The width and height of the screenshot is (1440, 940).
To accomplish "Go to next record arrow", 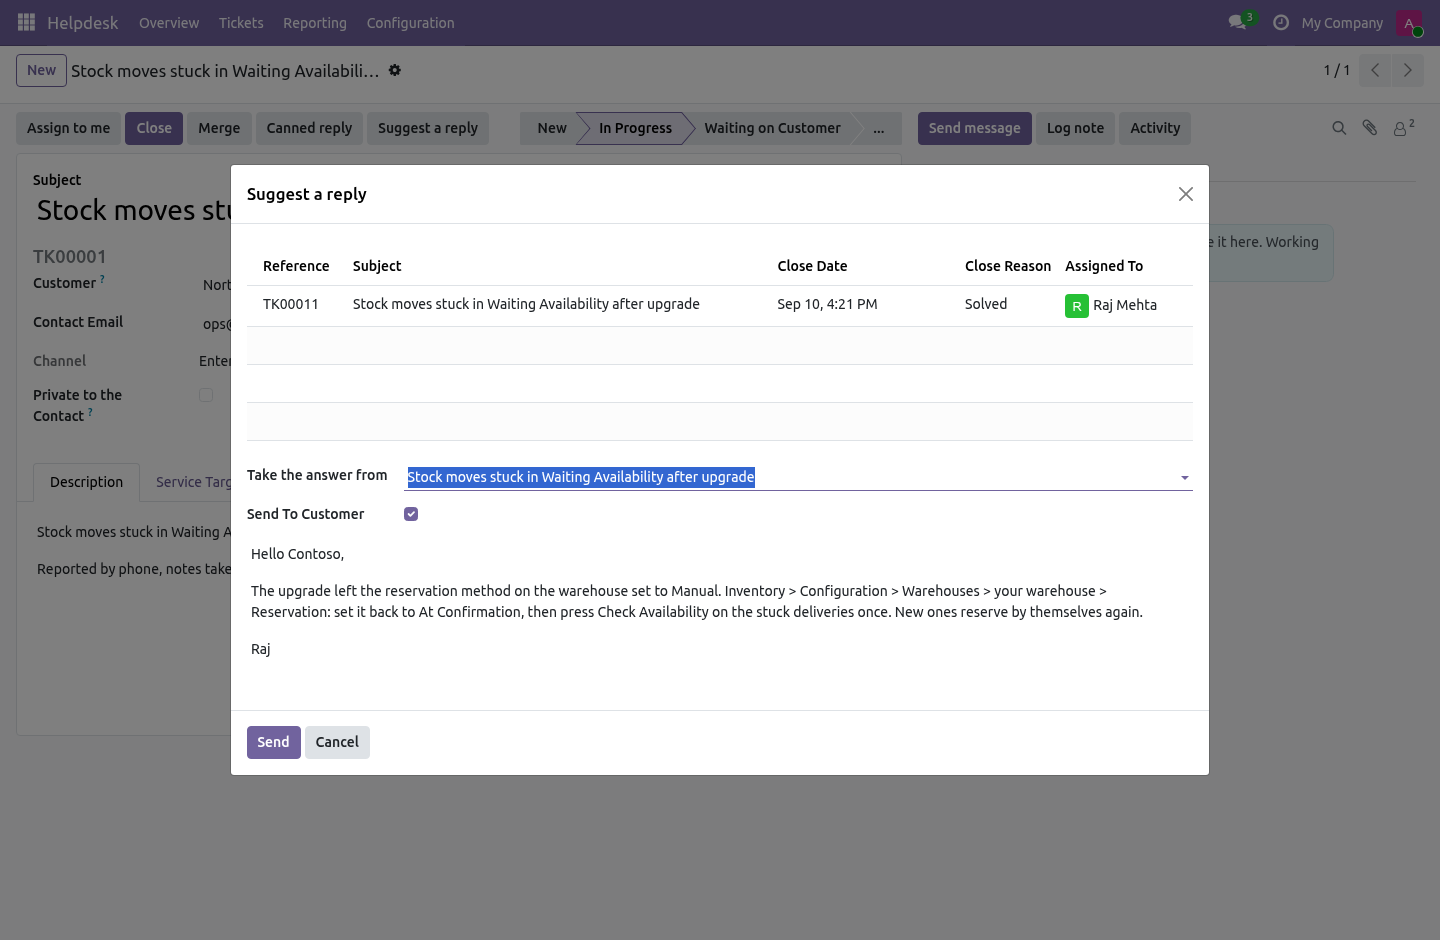I will [1407, 70].
